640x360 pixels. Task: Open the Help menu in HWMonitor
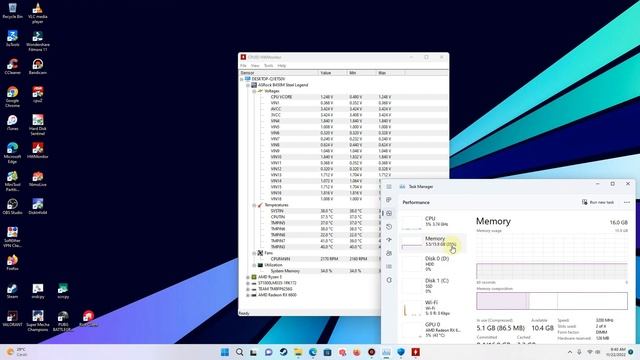[282, 65]
